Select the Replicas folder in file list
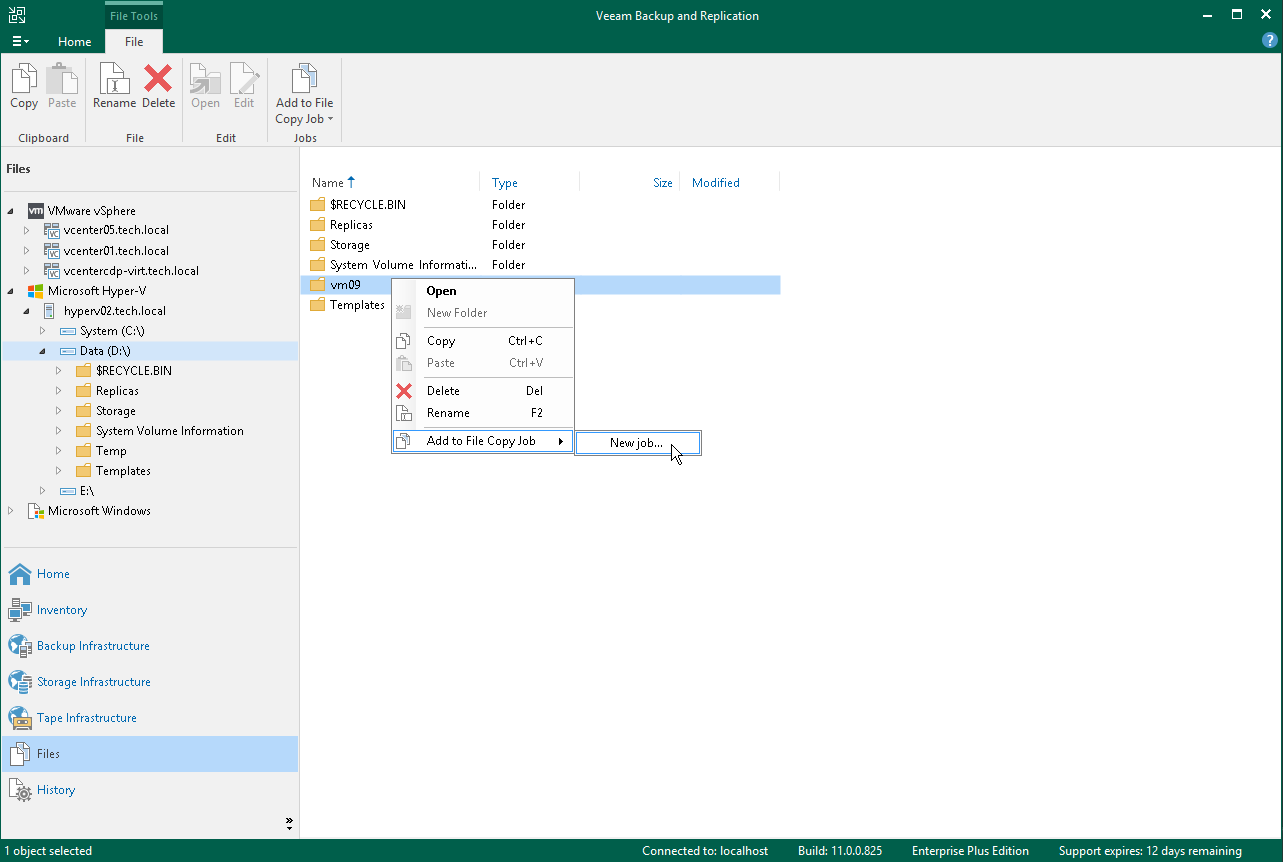Image resolution: width=1283 pixels, height=862 pixels. [x=351, y=225]
